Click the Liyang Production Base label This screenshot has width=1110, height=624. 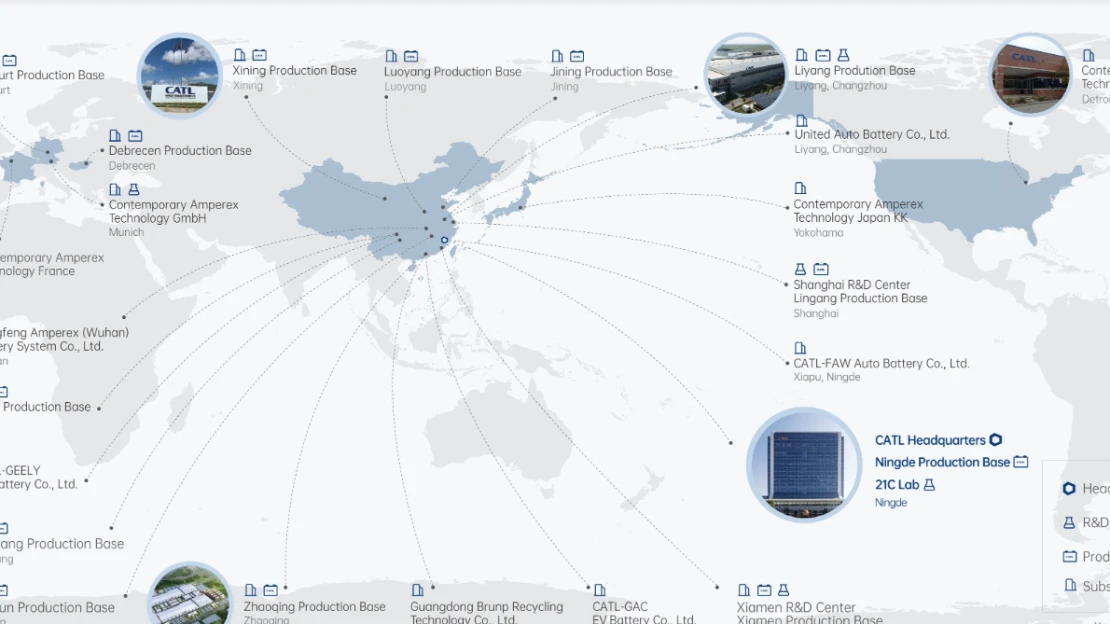[854, 71]
